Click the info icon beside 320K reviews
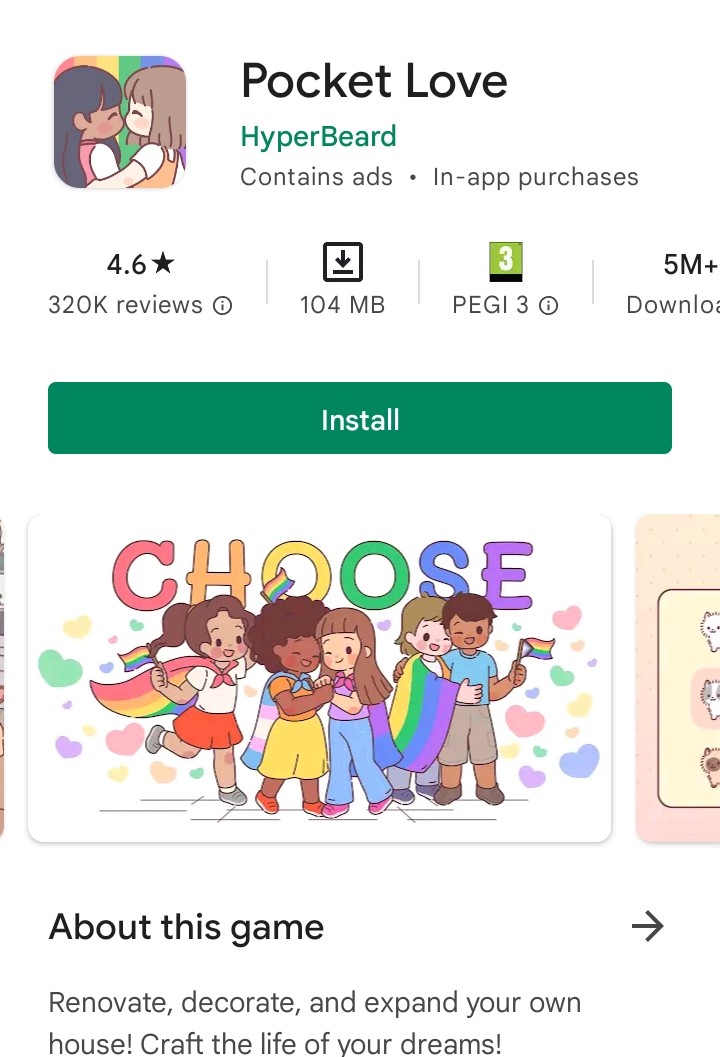720x1057 pixels. 222,306
